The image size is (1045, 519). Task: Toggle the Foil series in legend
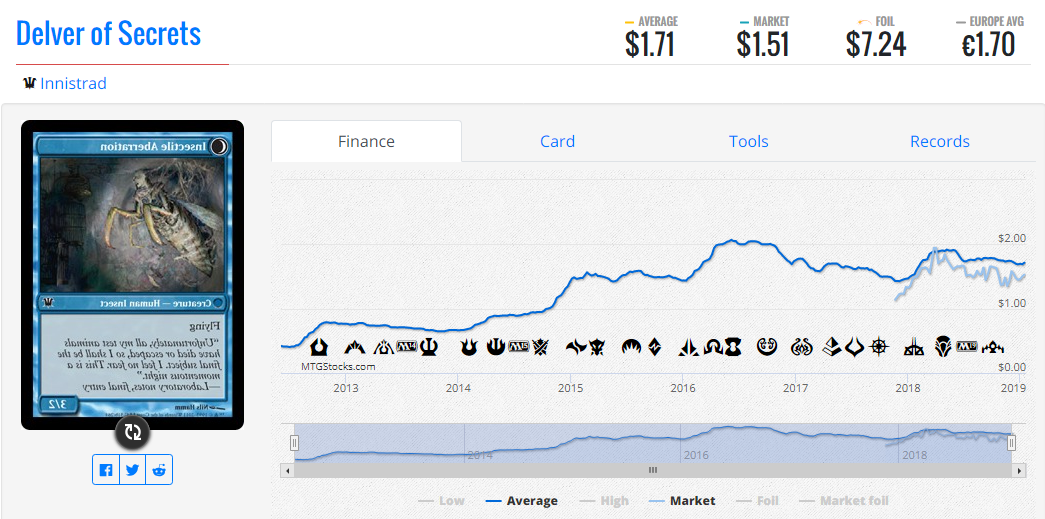click(x=757, y=501)
